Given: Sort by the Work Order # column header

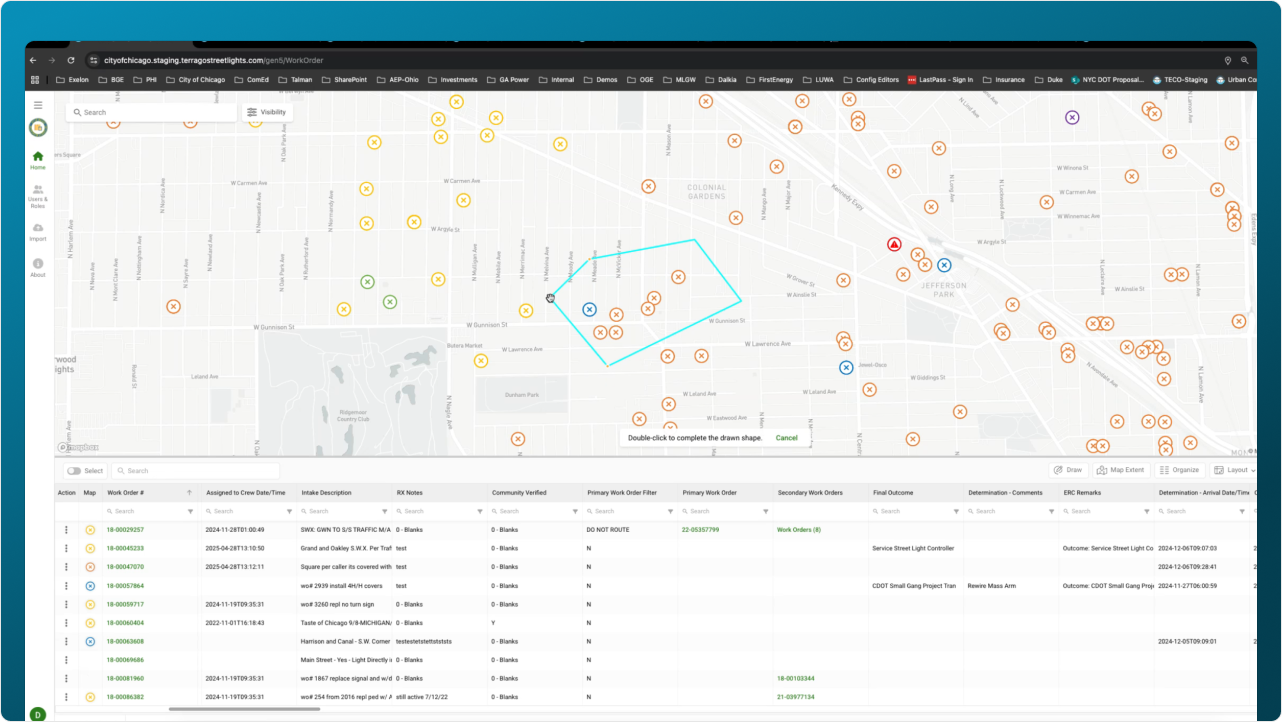Looking at the screenshot, I should 126,493.
